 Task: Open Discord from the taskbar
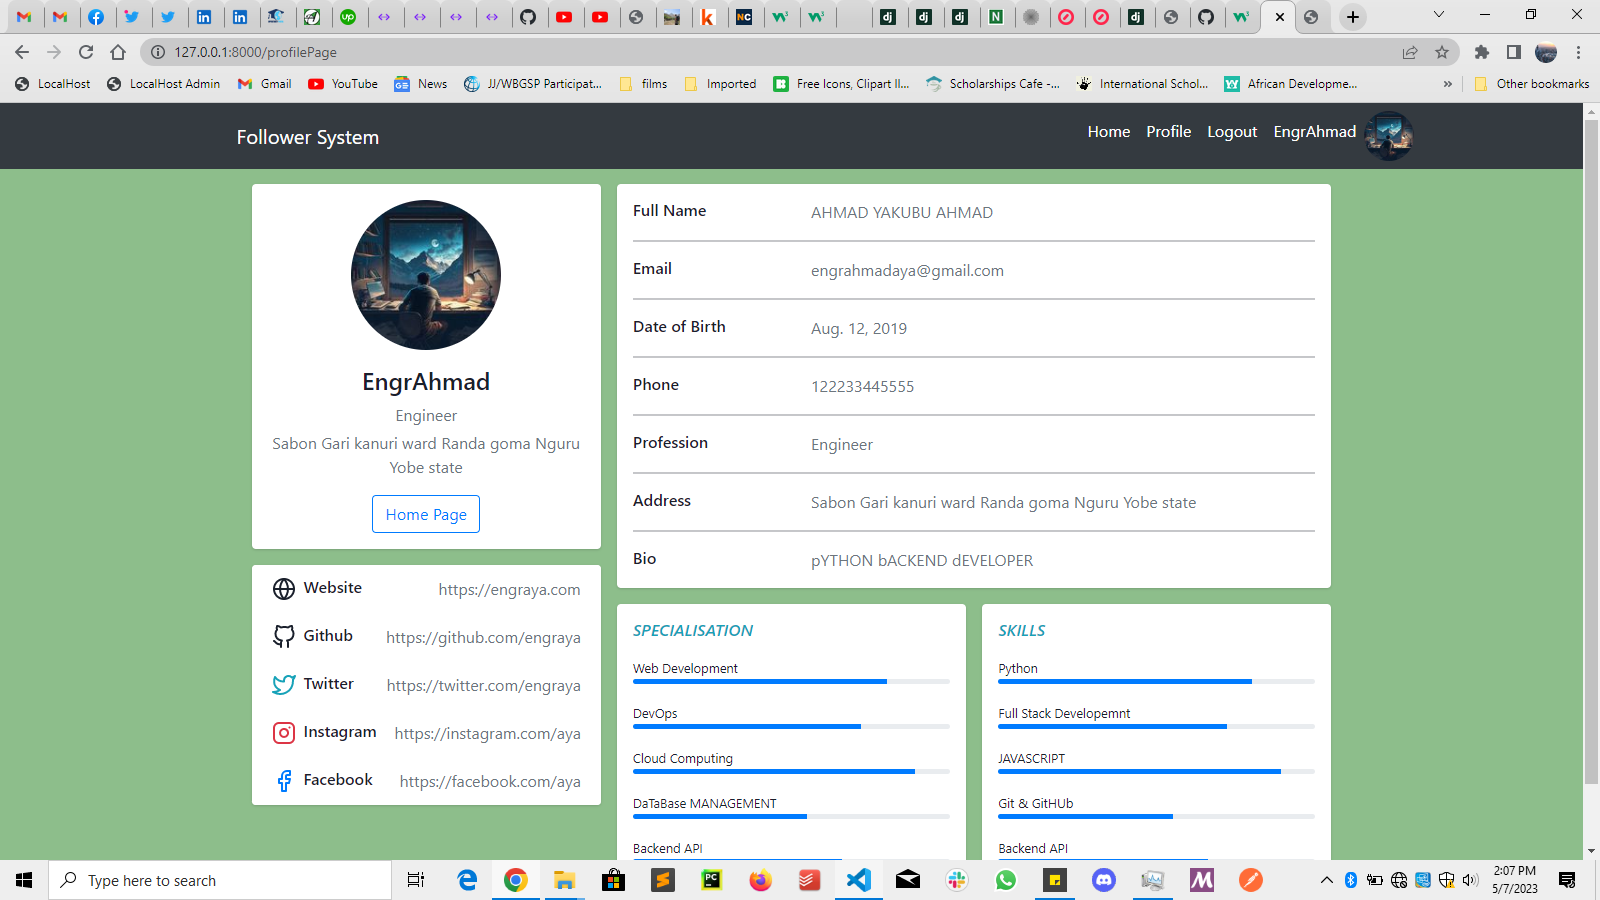(1103, 880)
